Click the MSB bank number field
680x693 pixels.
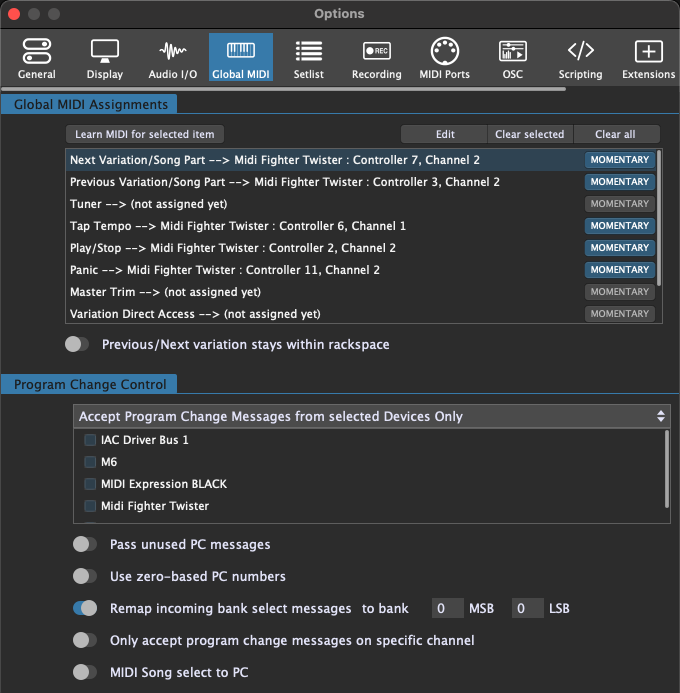tap(447, 608)
